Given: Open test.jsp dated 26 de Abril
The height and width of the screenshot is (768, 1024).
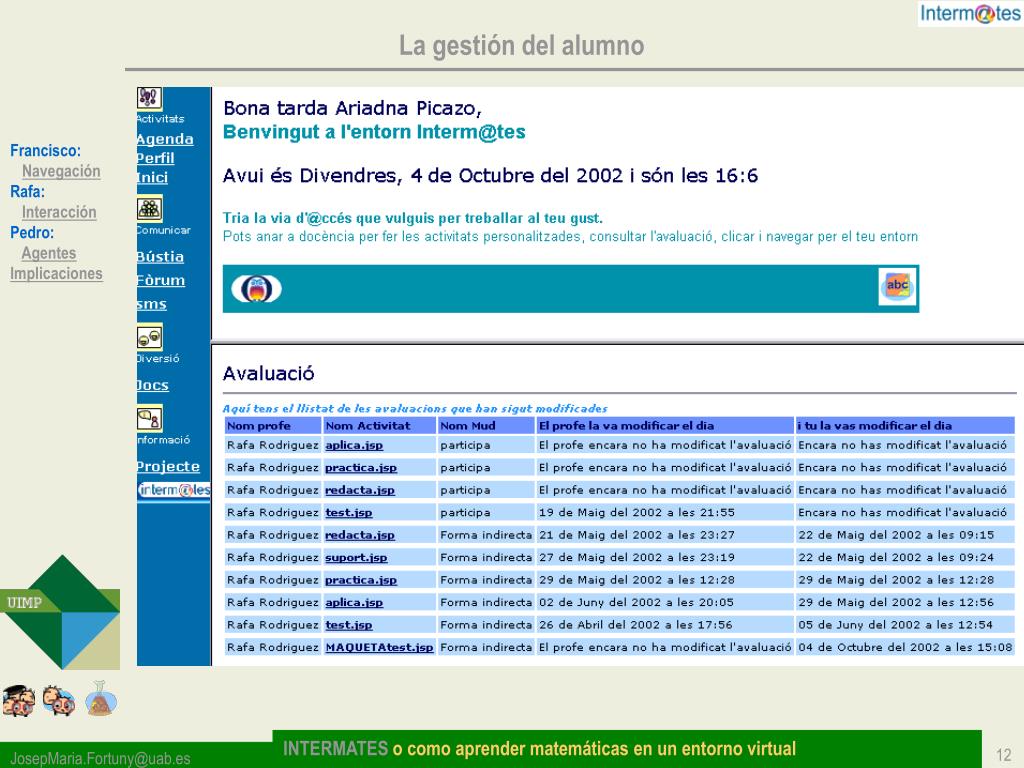Looking at the screenshot, I should click(x=349, y=625).
